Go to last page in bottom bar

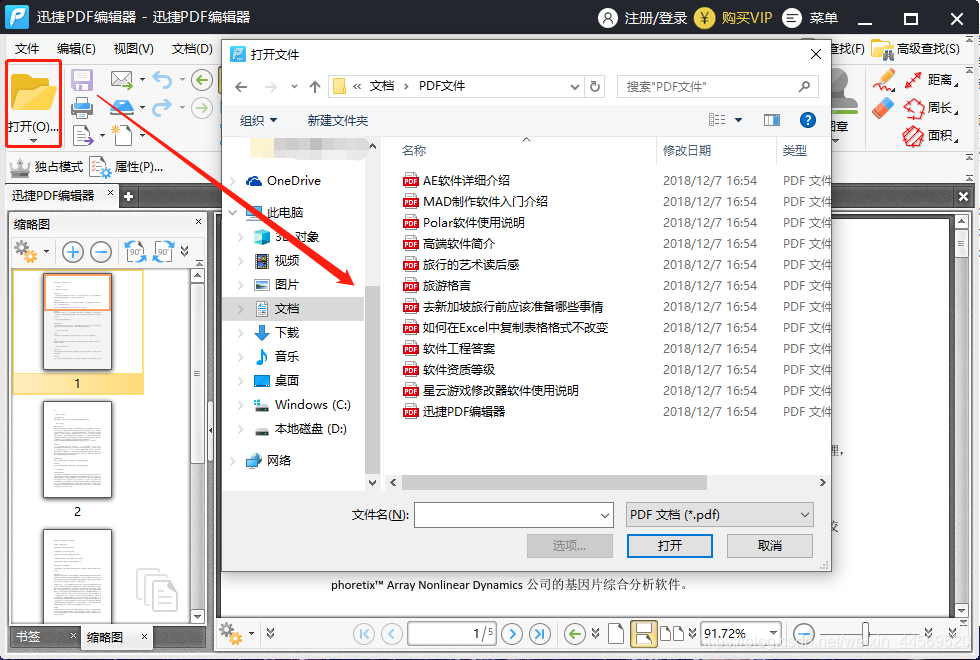[540, 634]
